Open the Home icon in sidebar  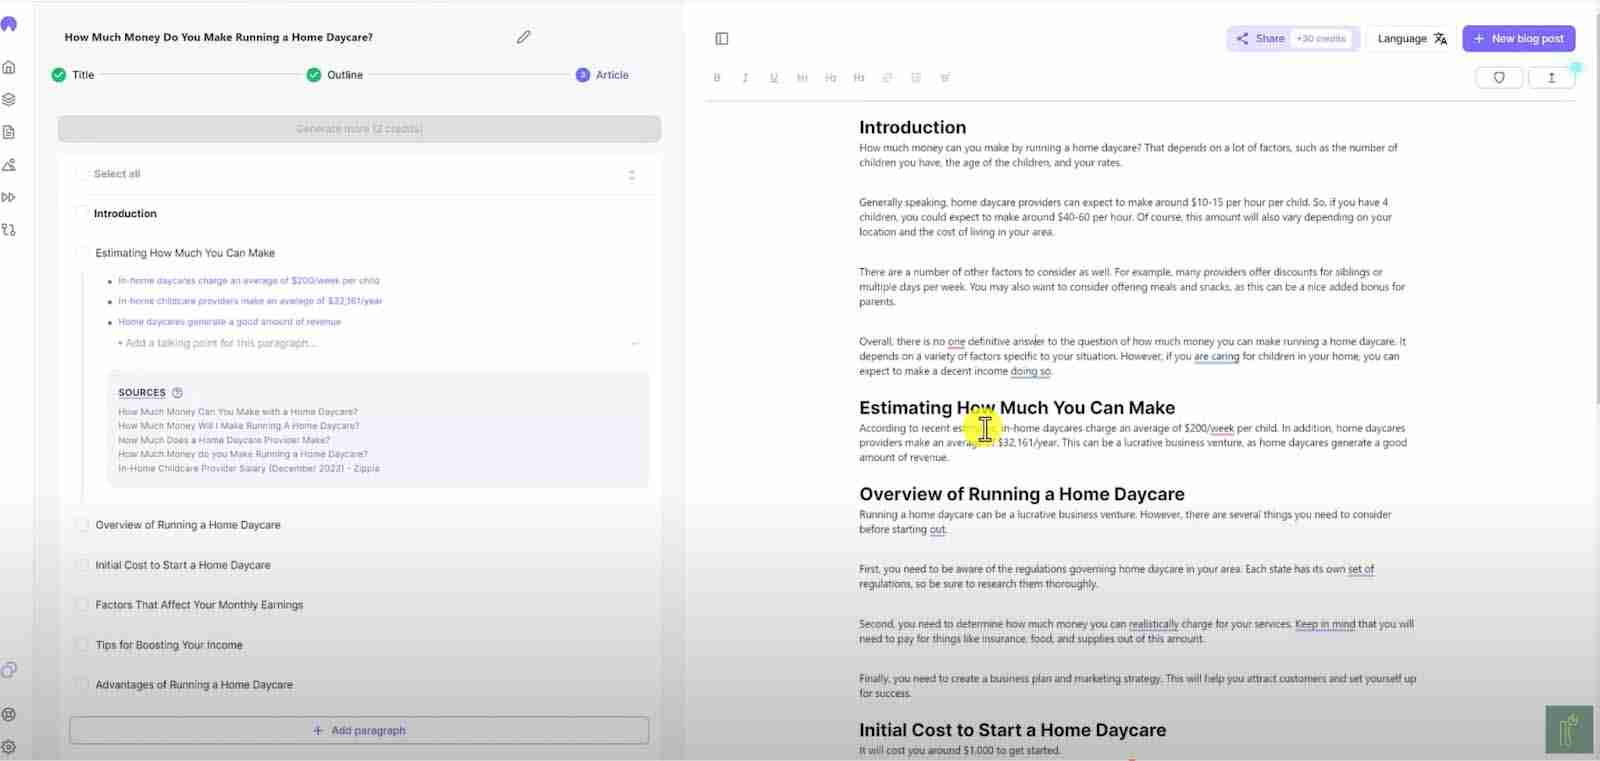pyautogui.click(x=9, y=67)
